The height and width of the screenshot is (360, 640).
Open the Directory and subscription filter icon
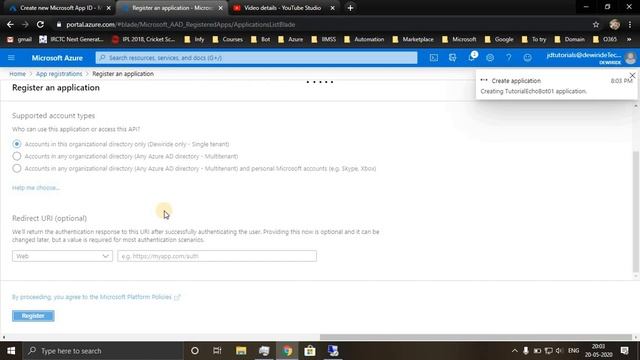[452, 58]
